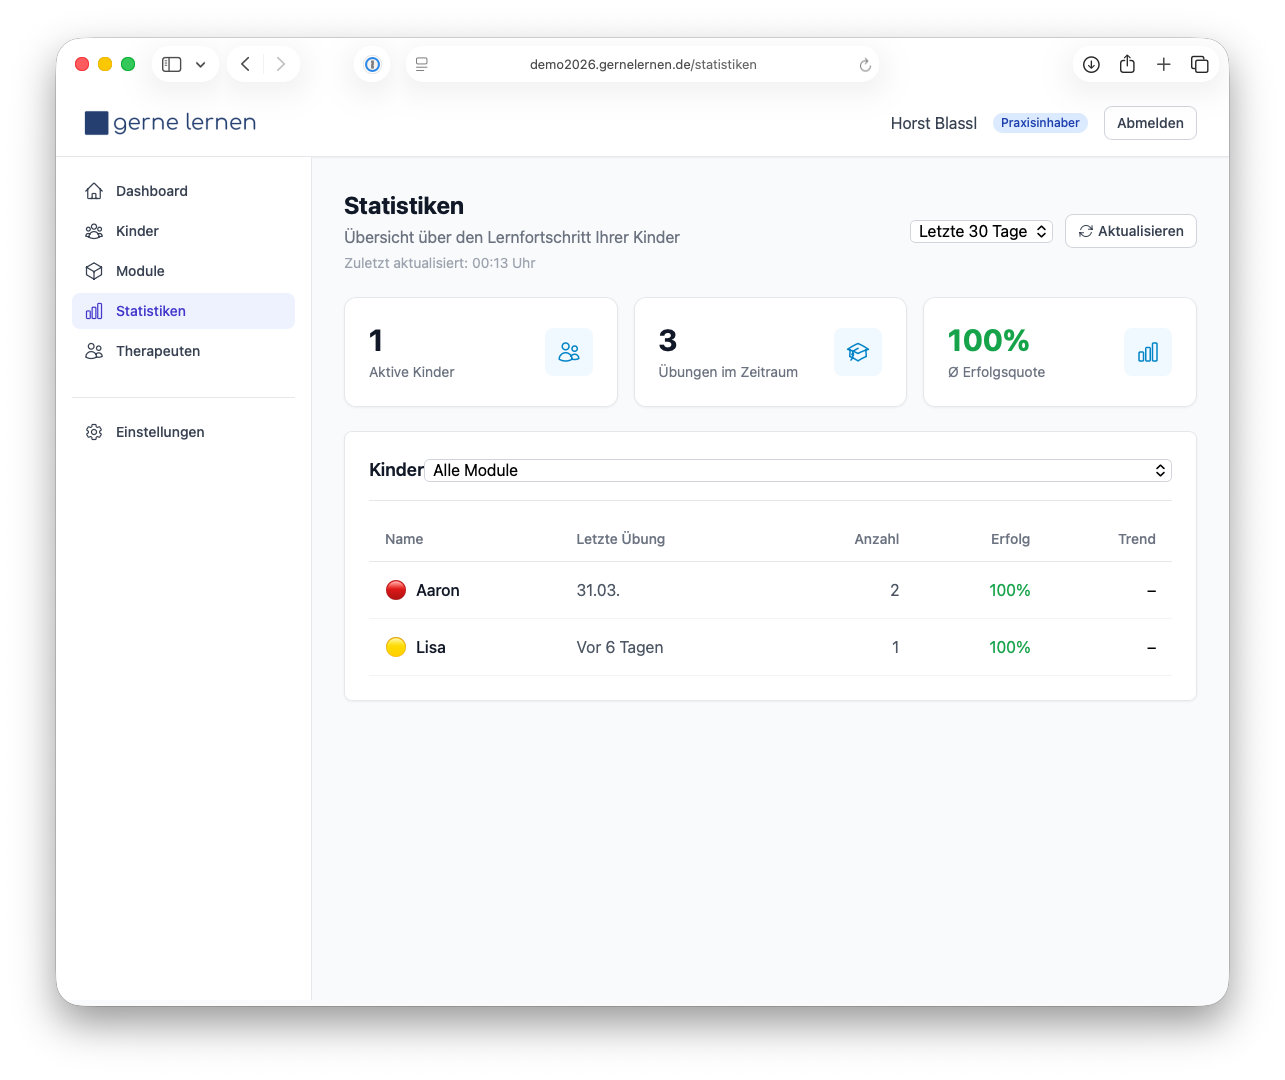Click the Praxisinhaber badge
The height and width of the screenshot is (1080, 1285).
tap(1040, 123)
